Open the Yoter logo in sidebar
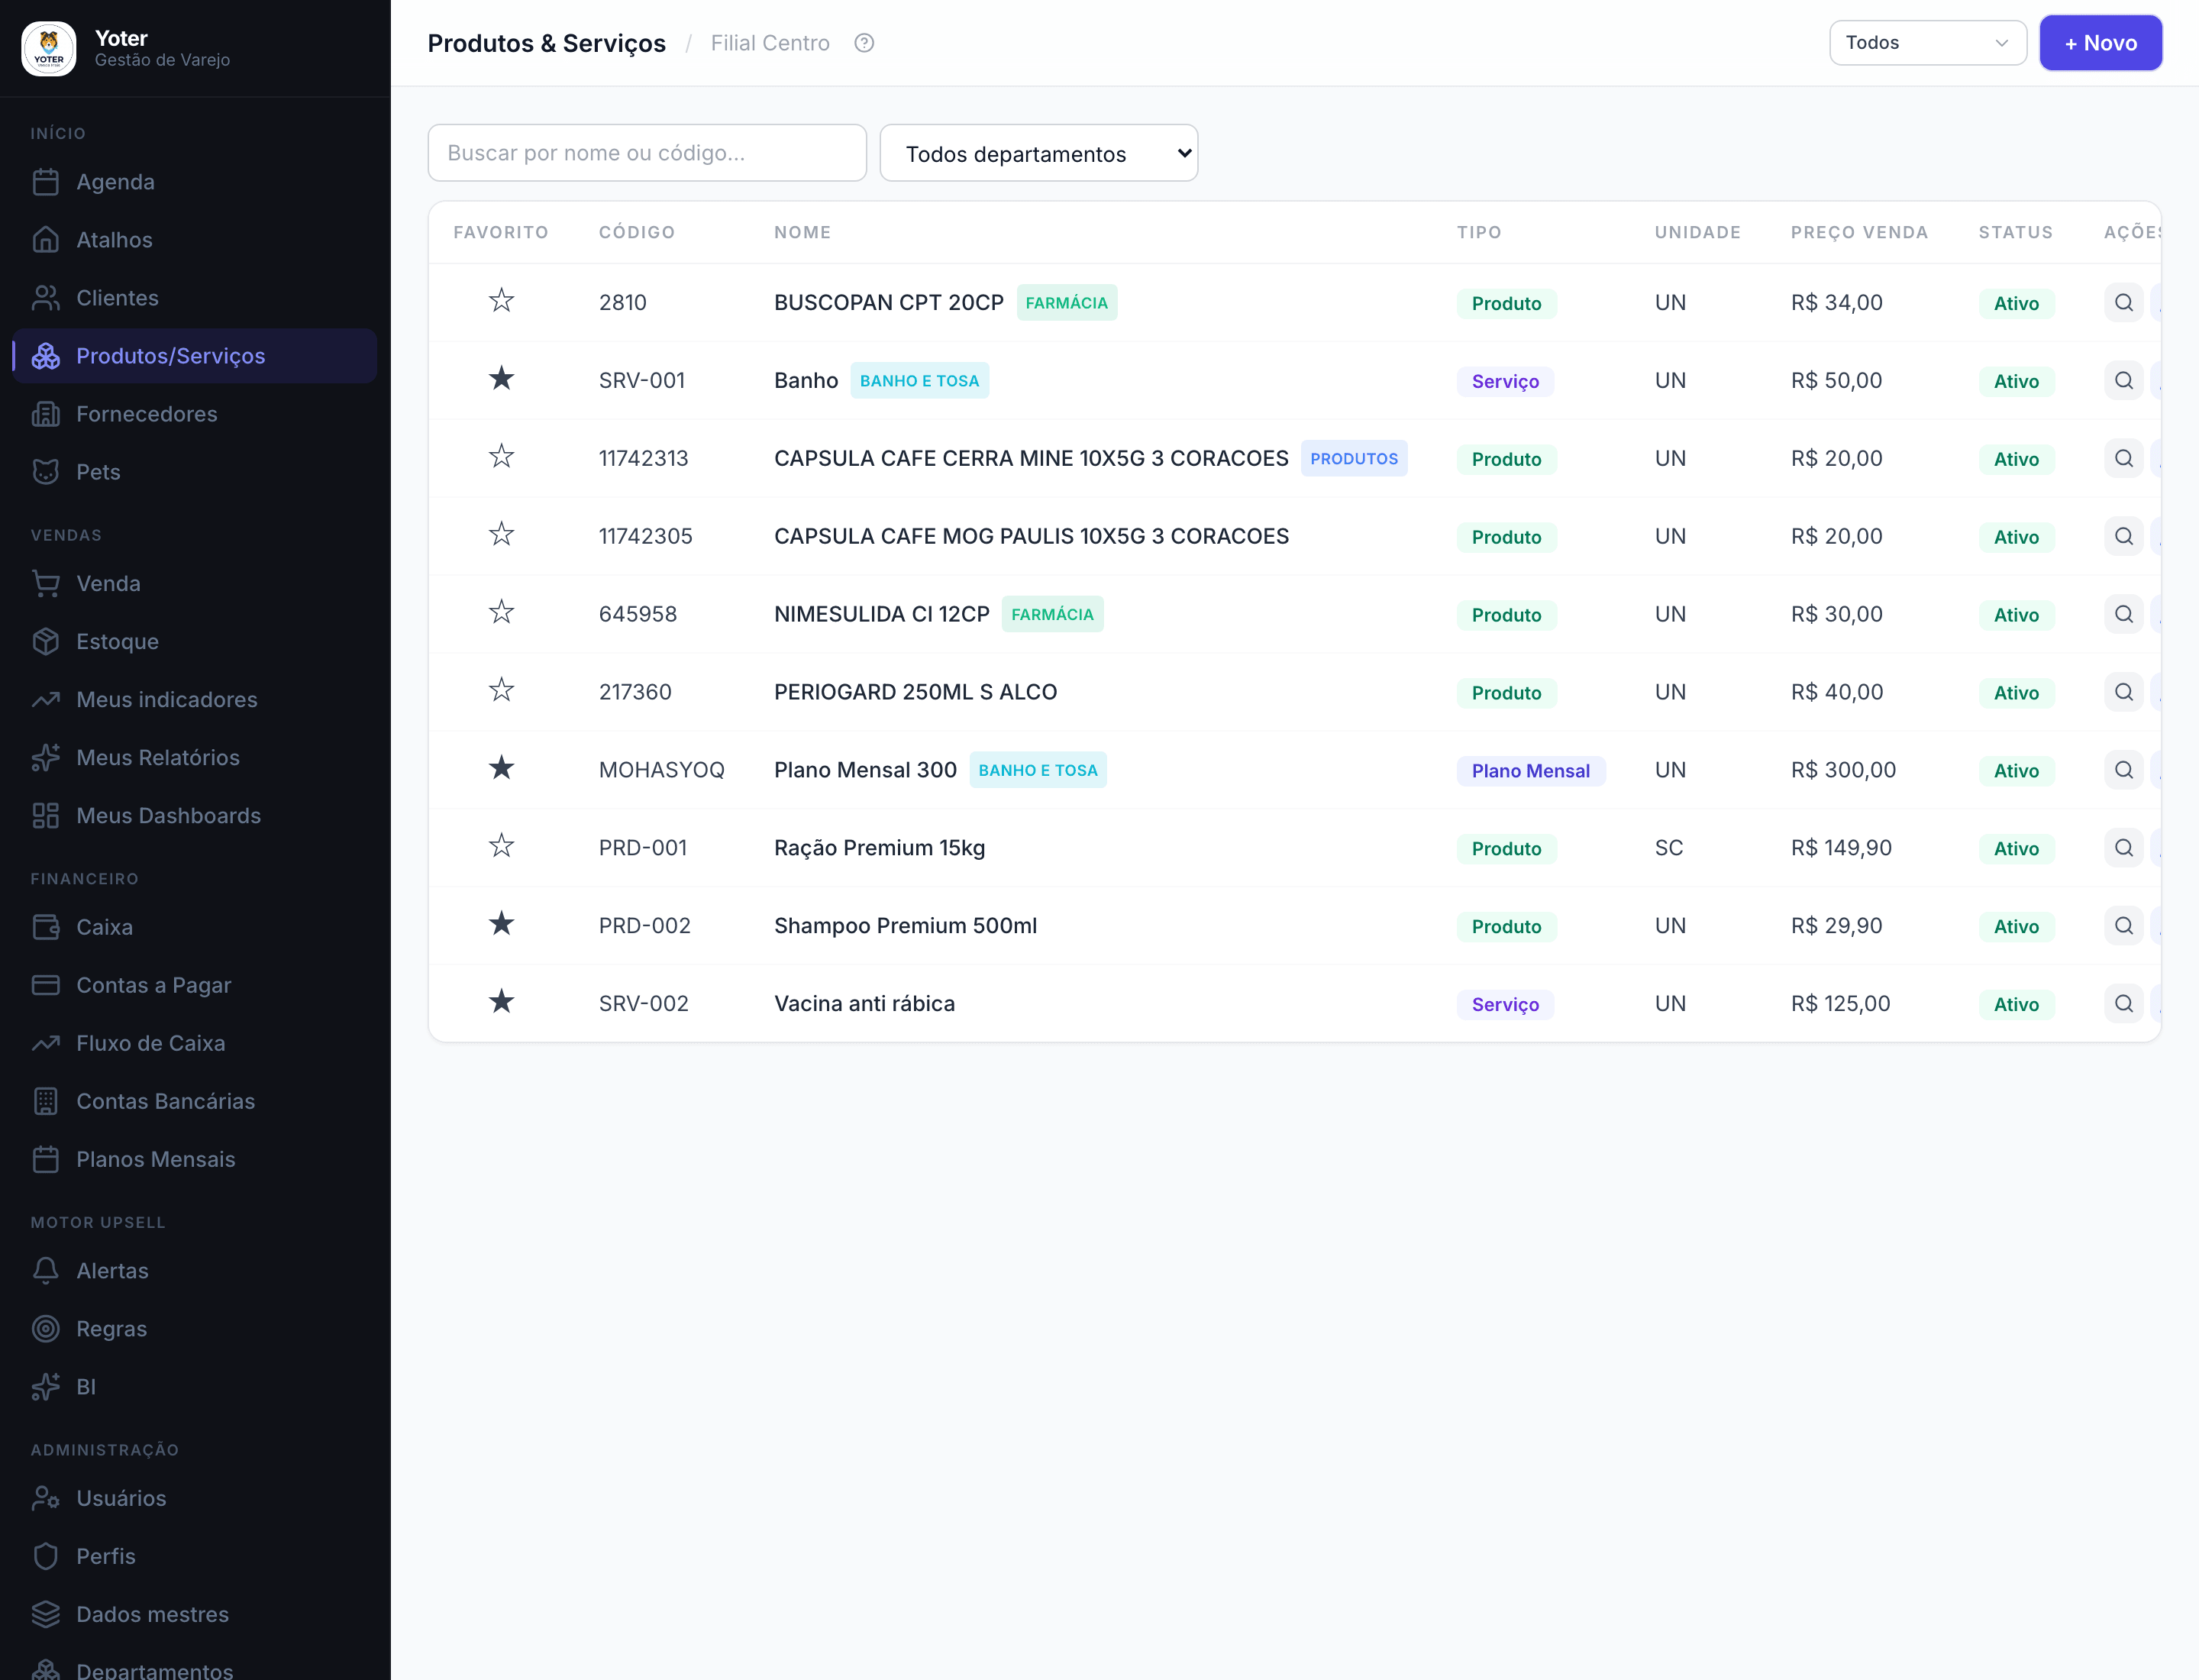 [49, 48]
